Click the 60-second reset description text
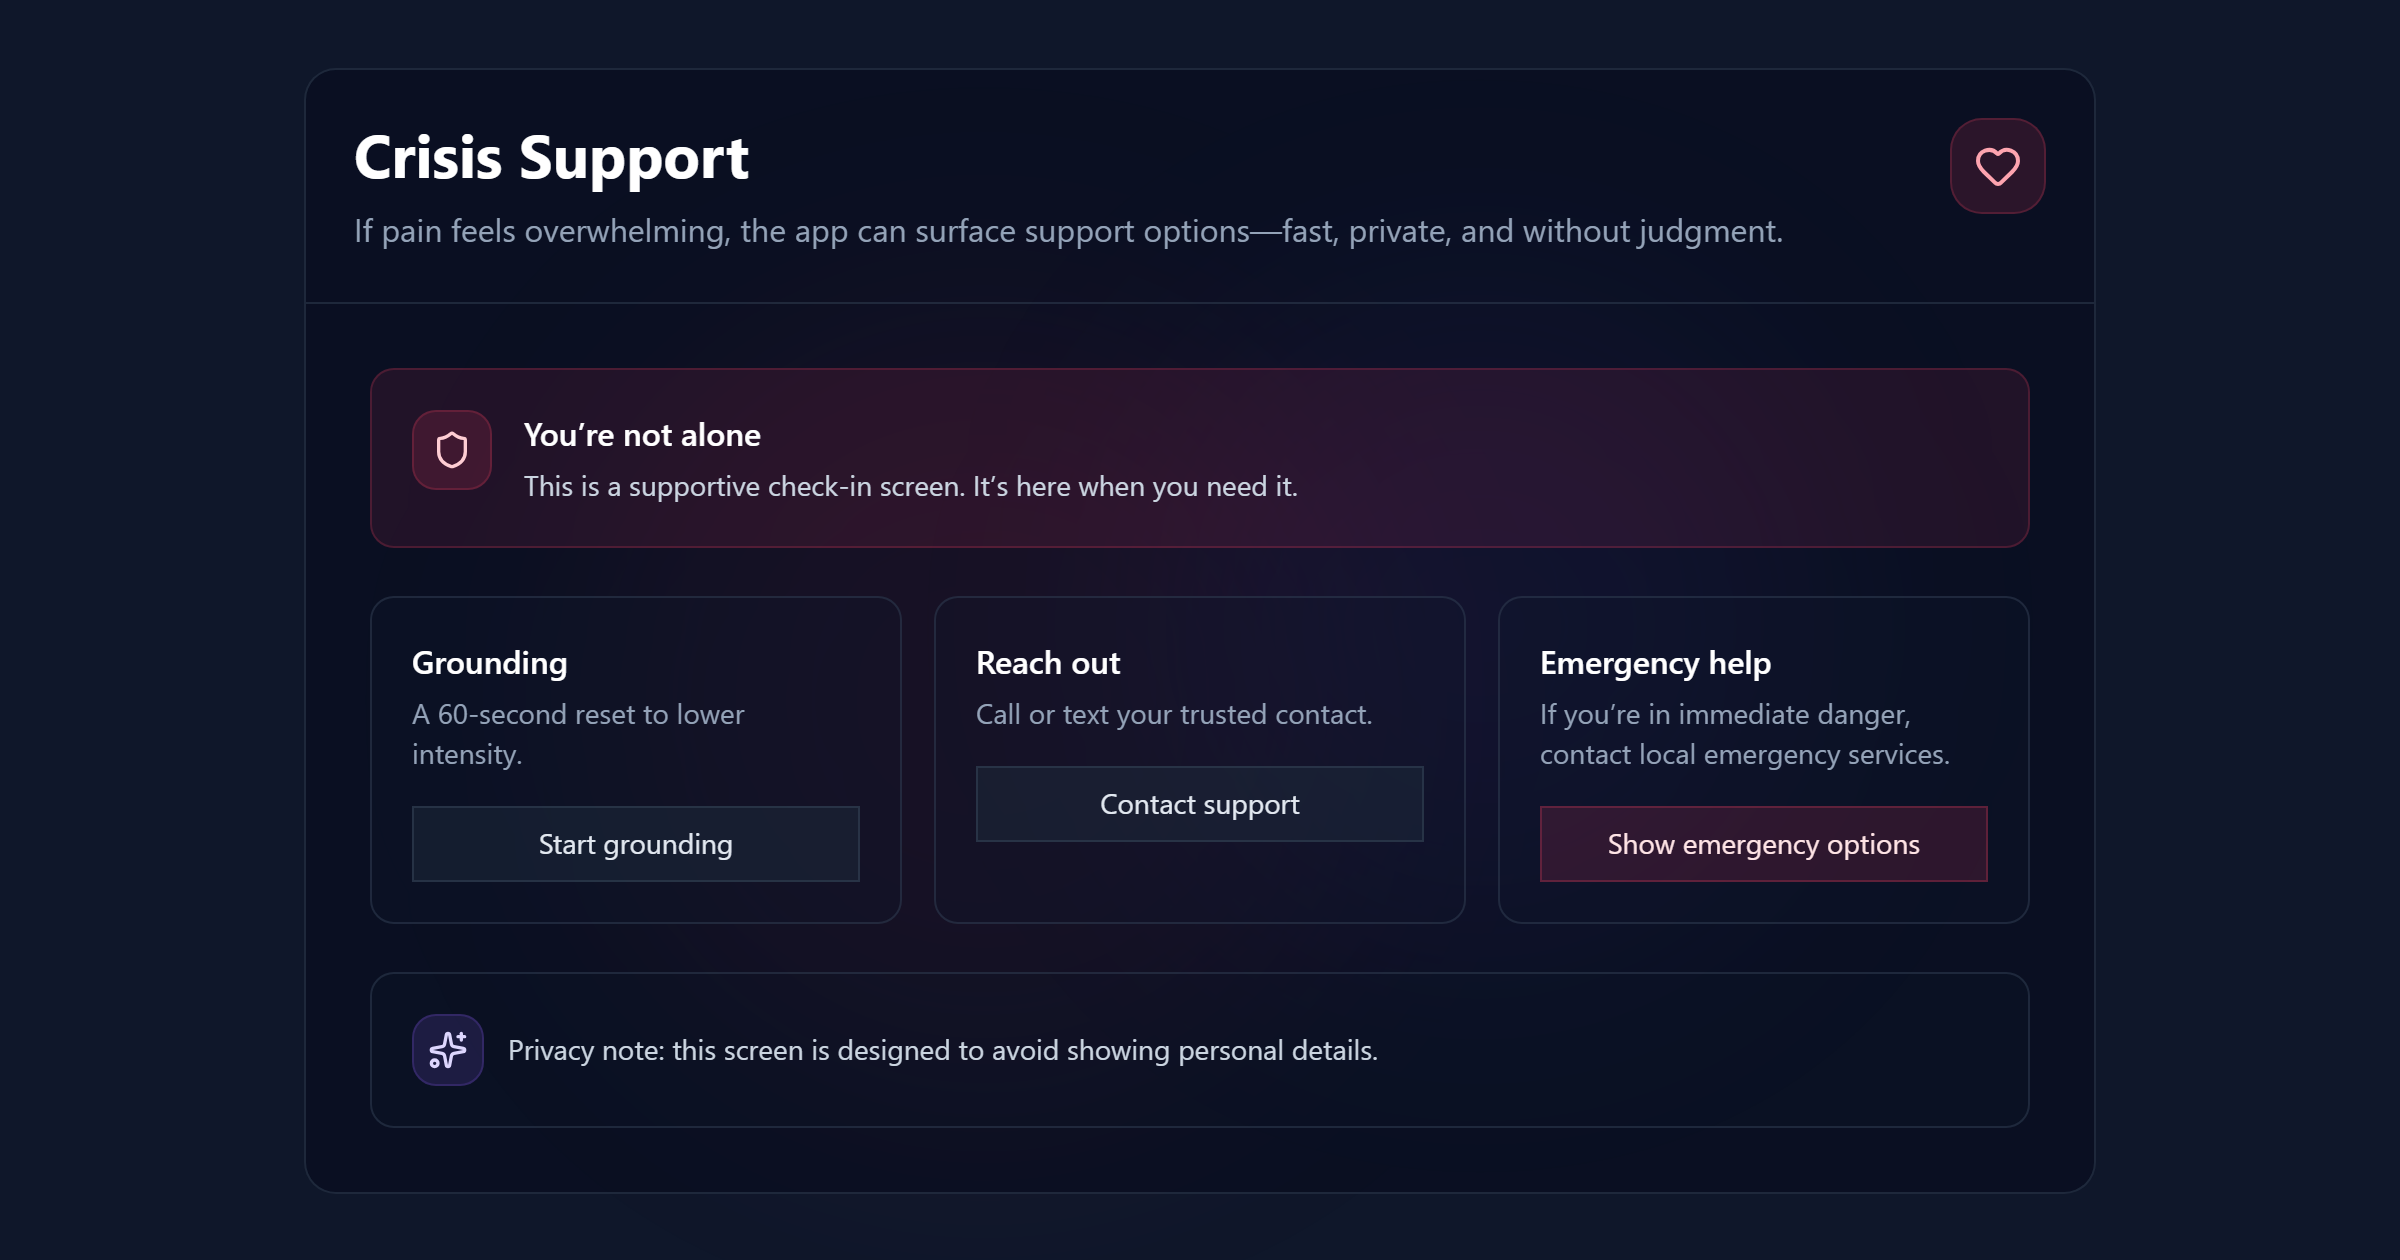Screen dimensions: 2400x1260 tap(577, 734)
